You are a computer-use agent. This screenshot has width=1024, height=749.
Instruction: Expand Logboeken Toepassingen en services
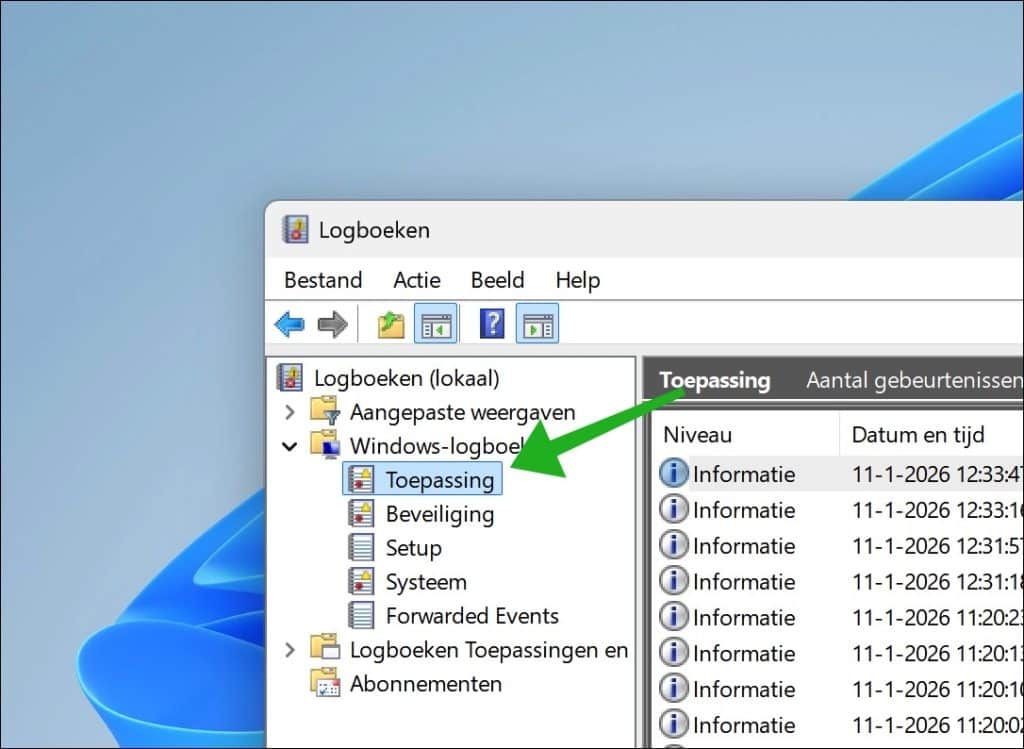point(290,649)
